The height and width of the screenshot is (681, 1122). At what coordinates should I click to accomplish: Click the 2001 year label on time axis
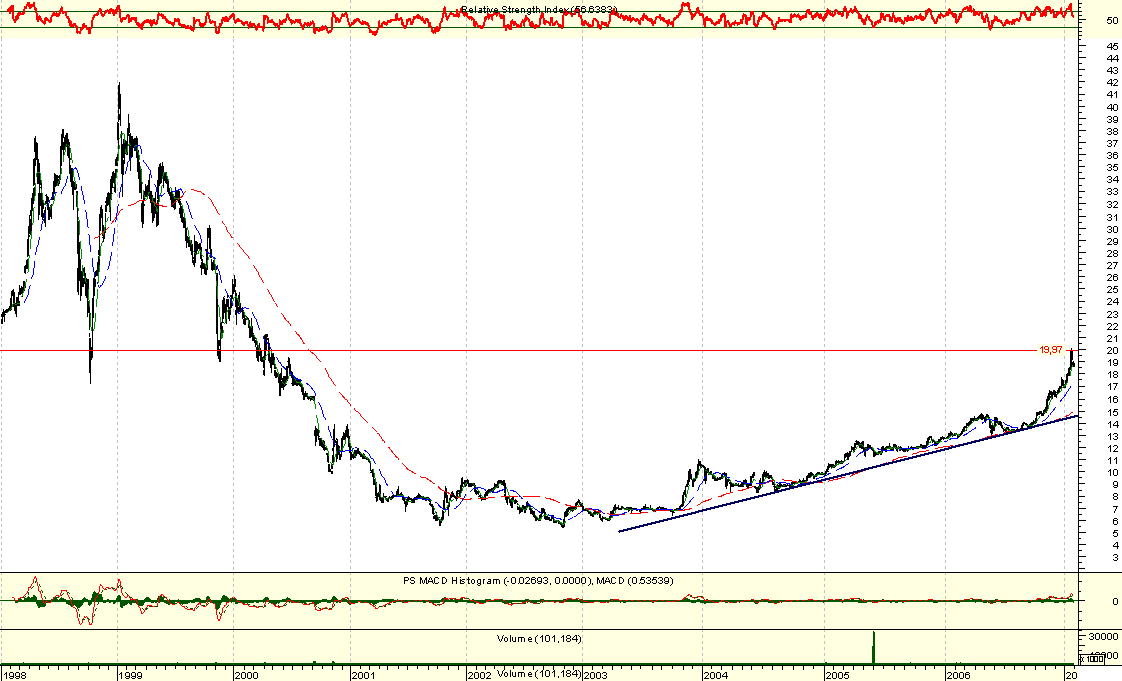tap(364, 675)
